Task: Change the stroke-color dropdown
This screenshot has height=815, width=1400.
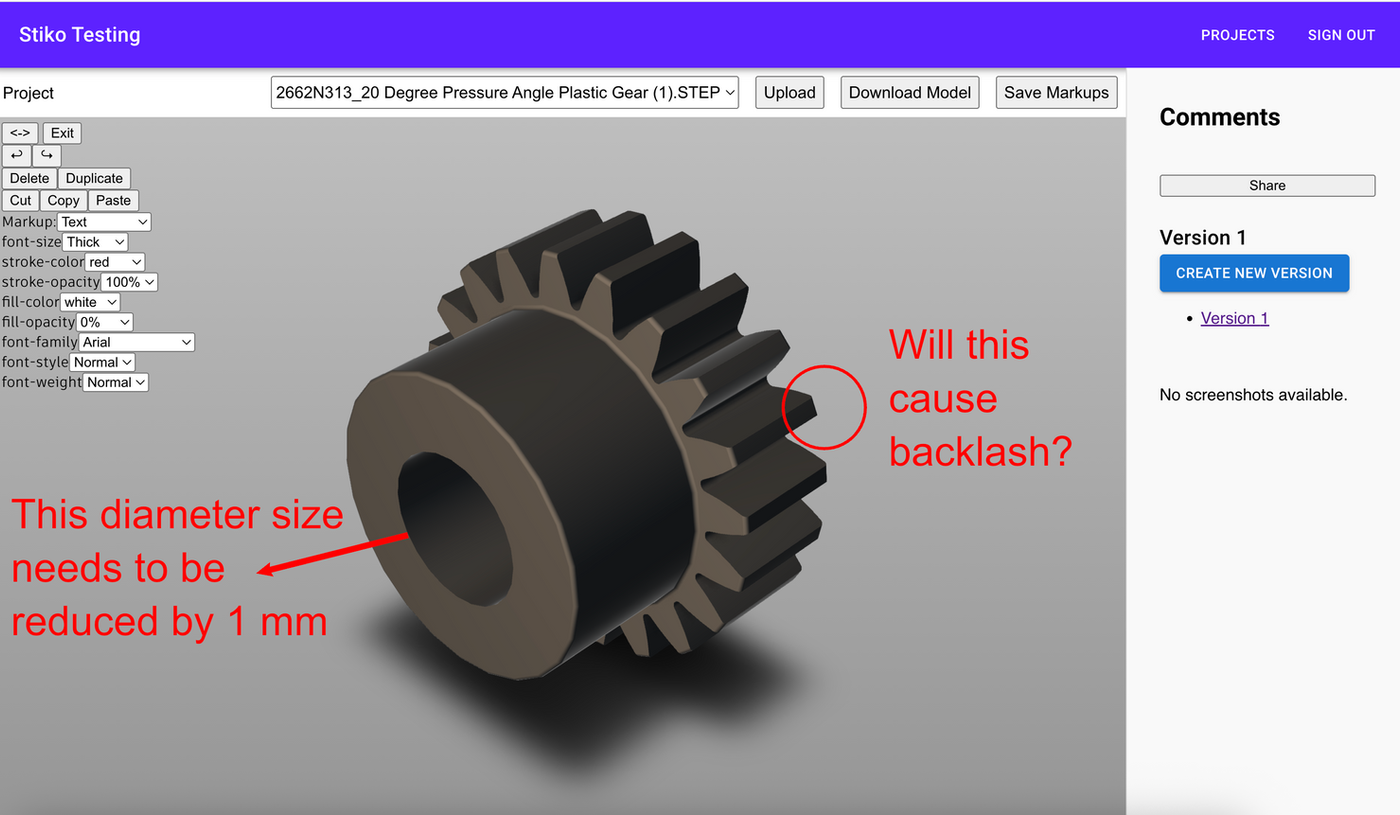Action: coord(115,262)
